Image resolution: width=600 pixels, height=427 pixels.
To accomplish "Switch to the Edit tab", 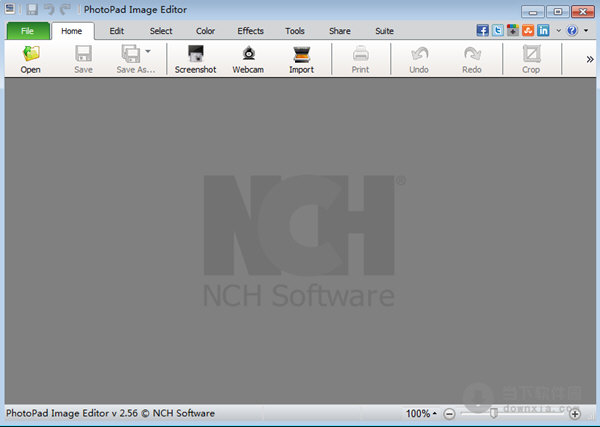I will (117, 31).
